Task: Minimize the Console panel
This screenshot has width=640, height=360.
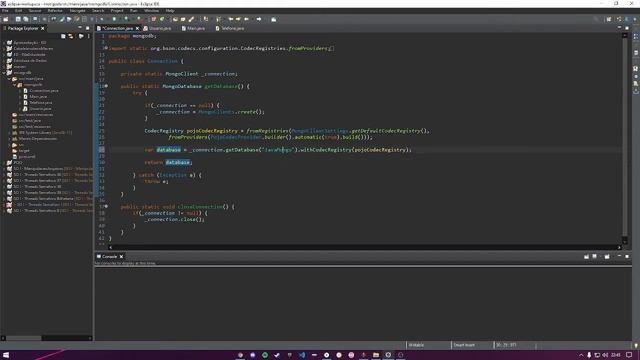Action: pos(619,256)
